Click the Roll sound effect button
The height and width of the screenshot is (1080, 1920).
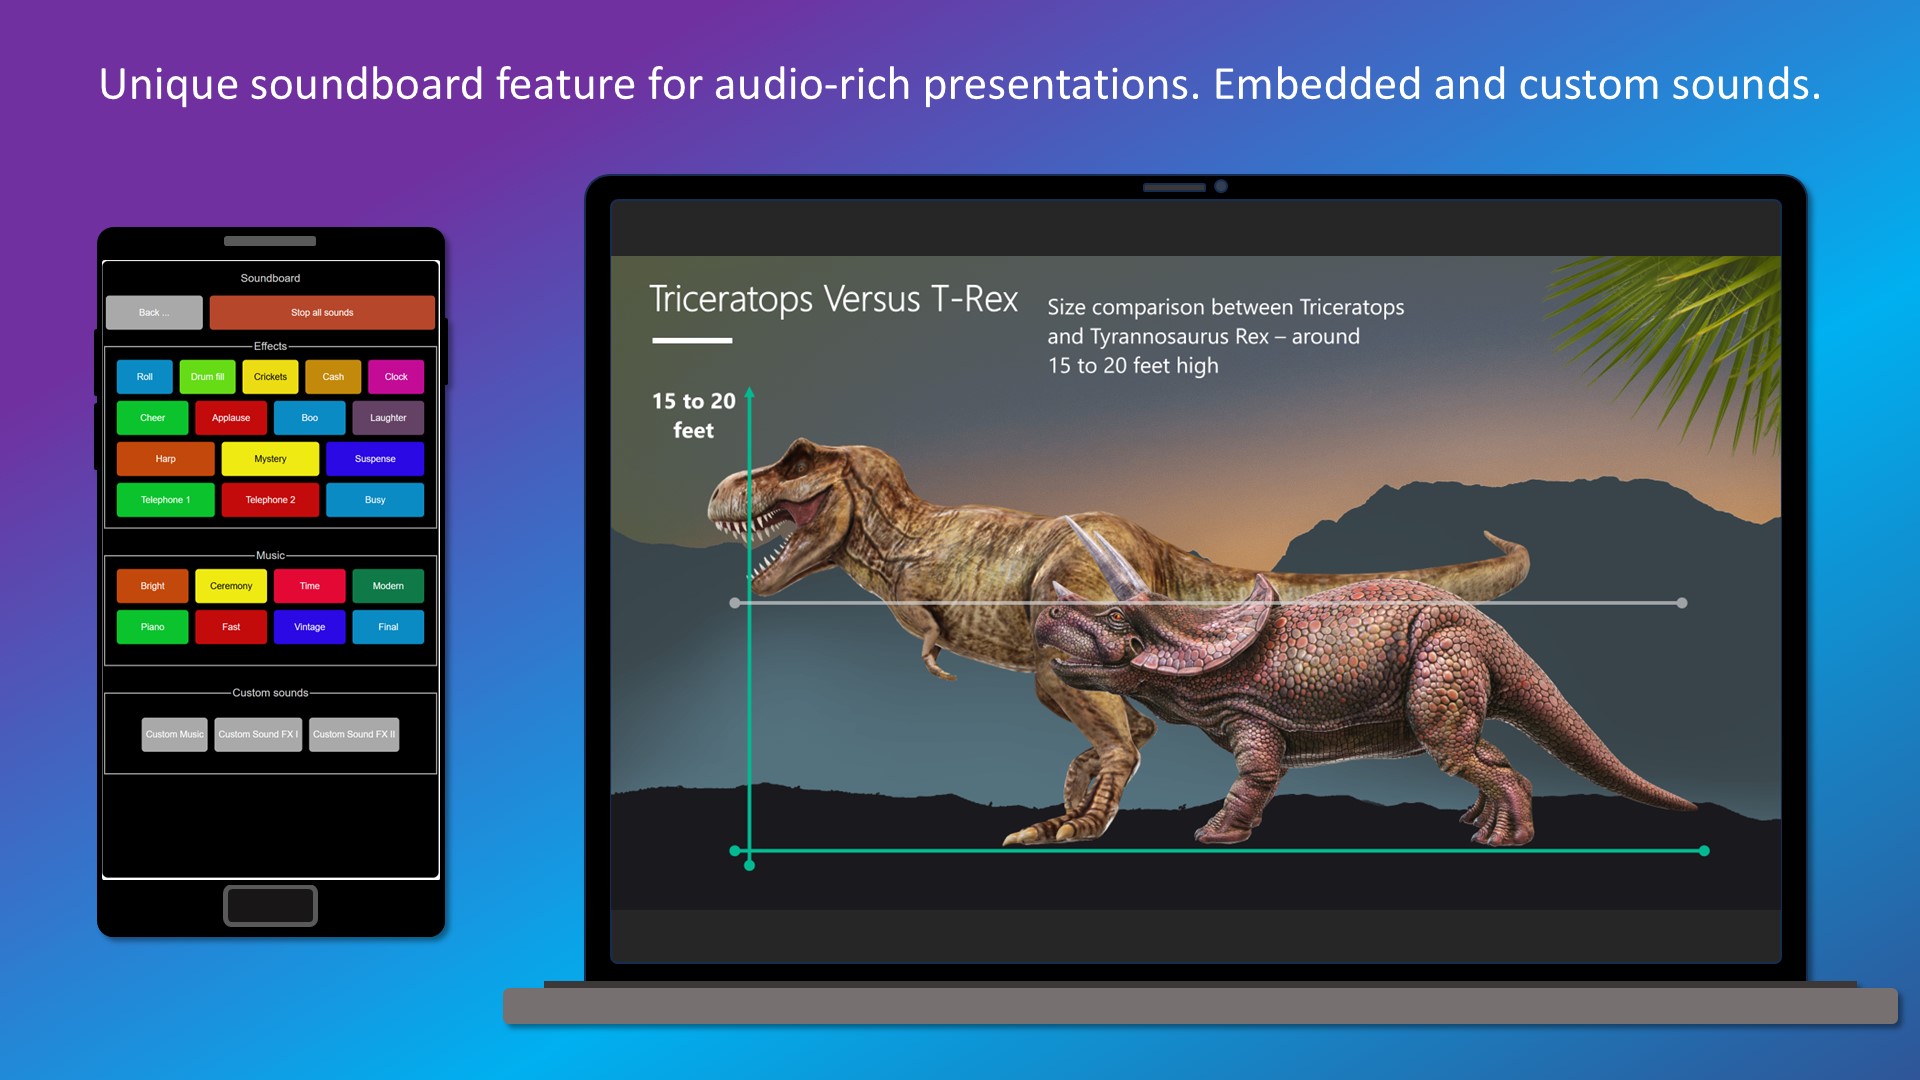(x=144, y=377)
